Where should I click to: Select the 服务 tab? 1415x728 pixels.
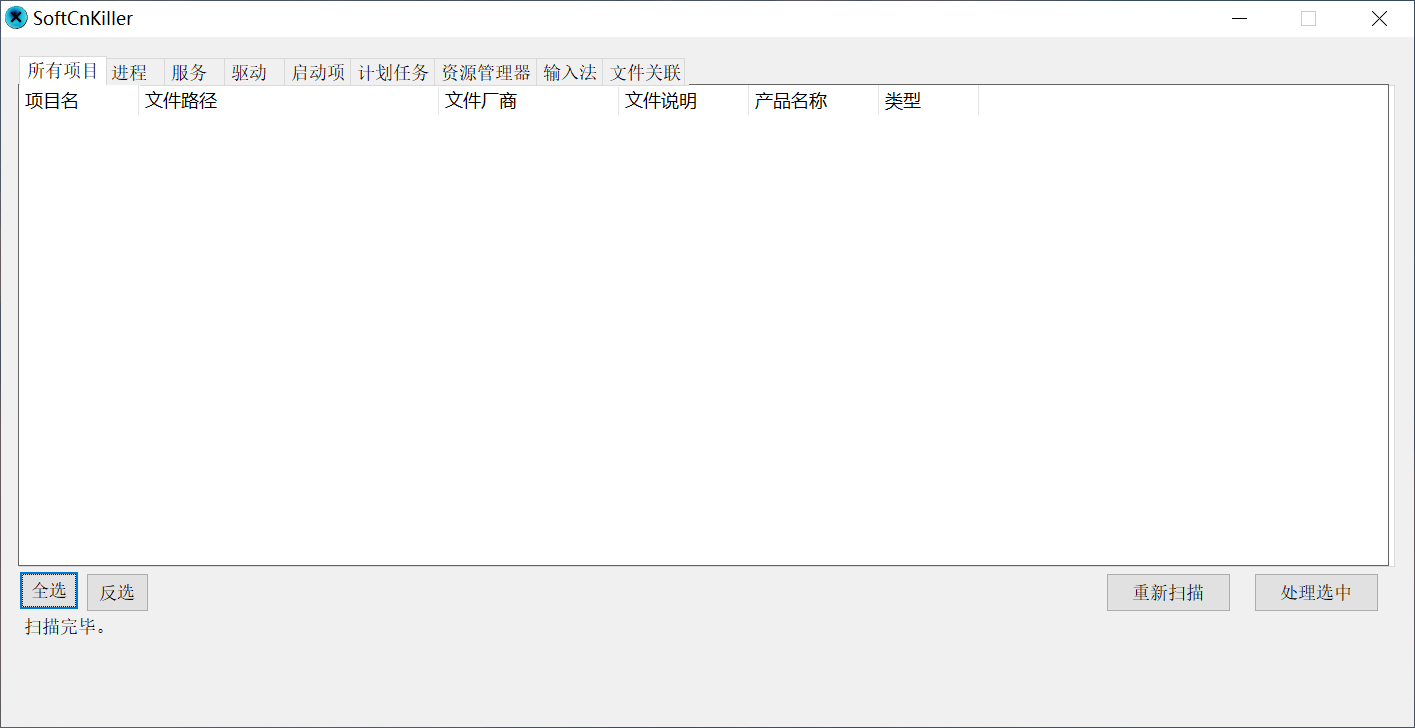[194, 73]
